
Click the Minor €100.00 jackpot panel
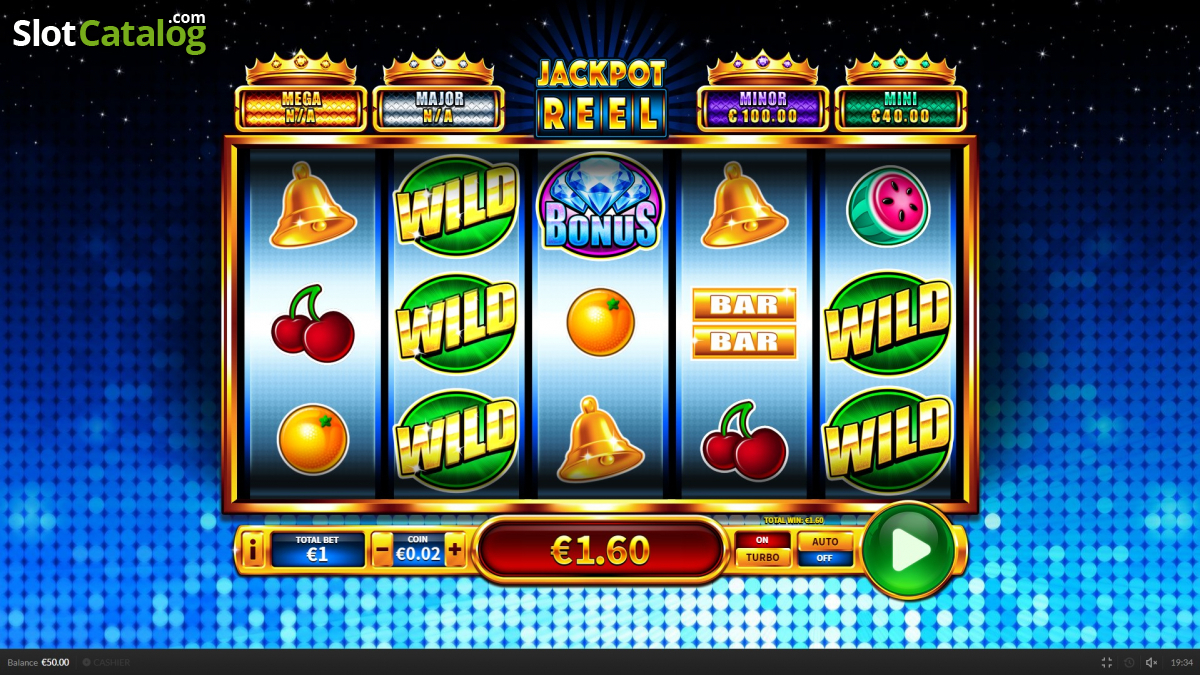tap(763, 108)
